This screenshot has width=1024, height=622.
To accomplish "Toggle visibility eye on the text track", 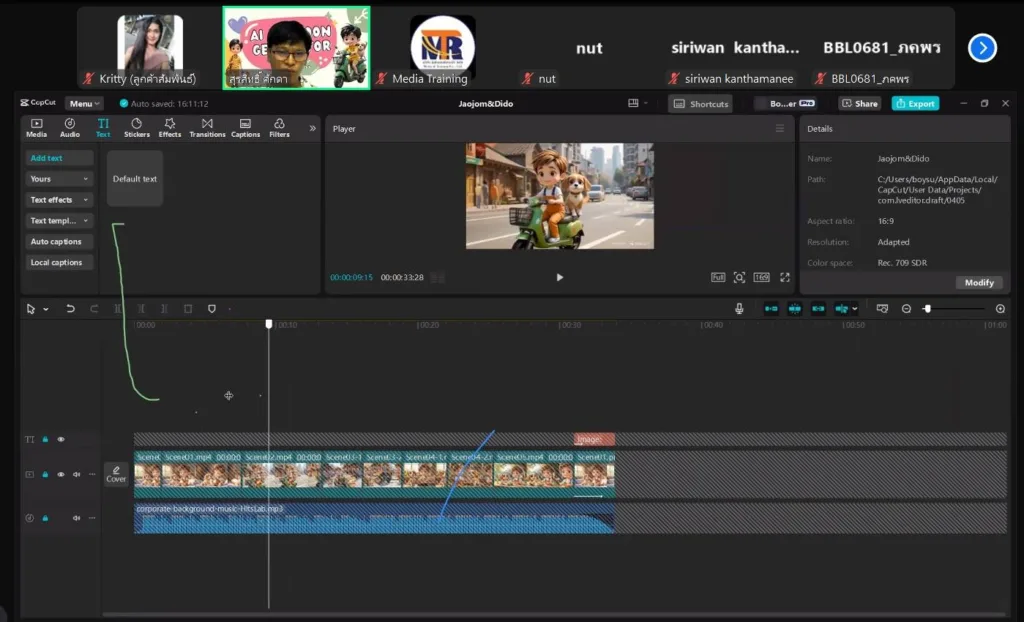I will click(x=61, y=439).
